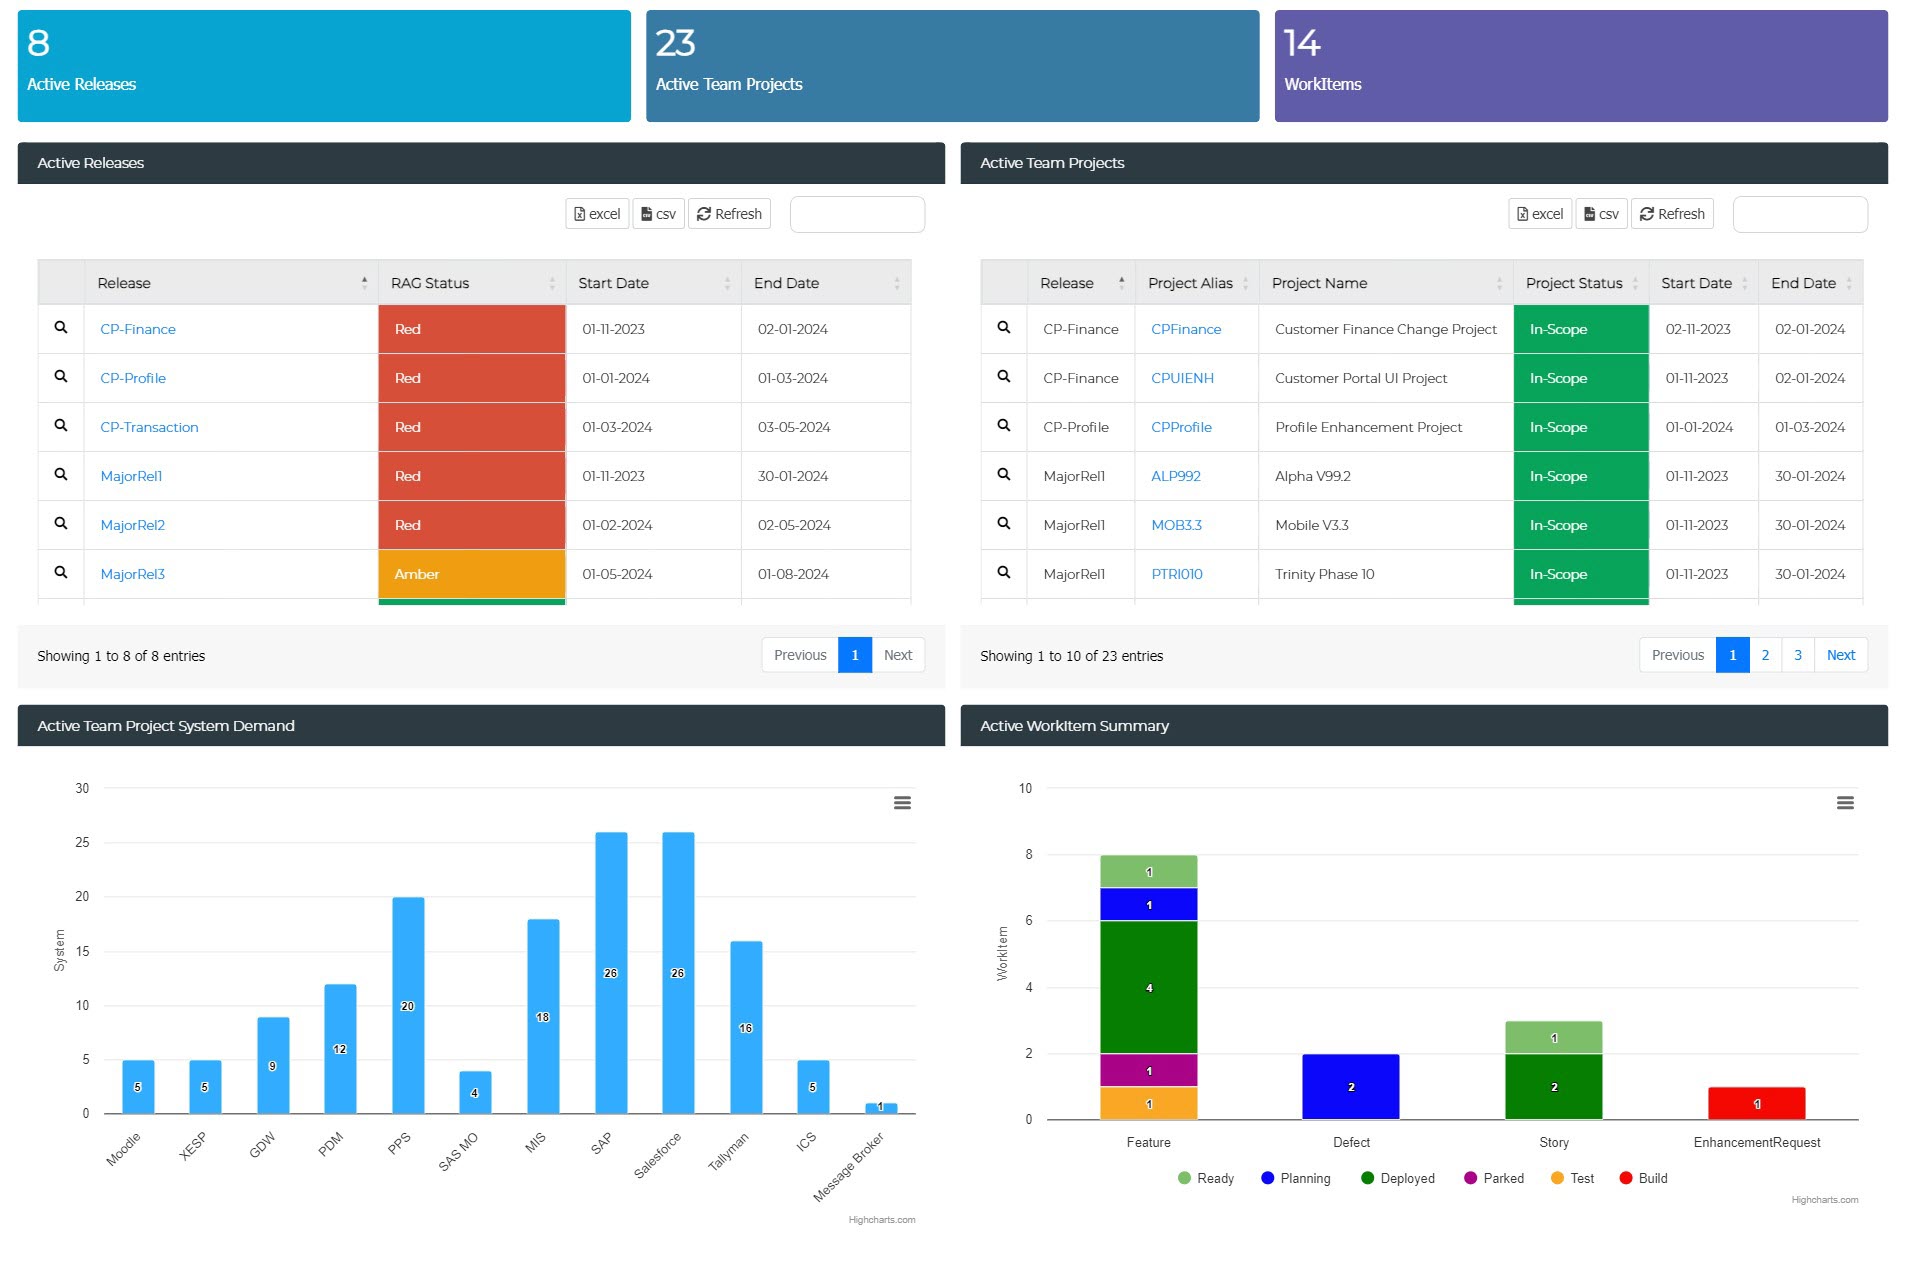This screenshot has width=1906, height=1274.
Task: Focus the Active Releases search box
Action: click(857, 214)
